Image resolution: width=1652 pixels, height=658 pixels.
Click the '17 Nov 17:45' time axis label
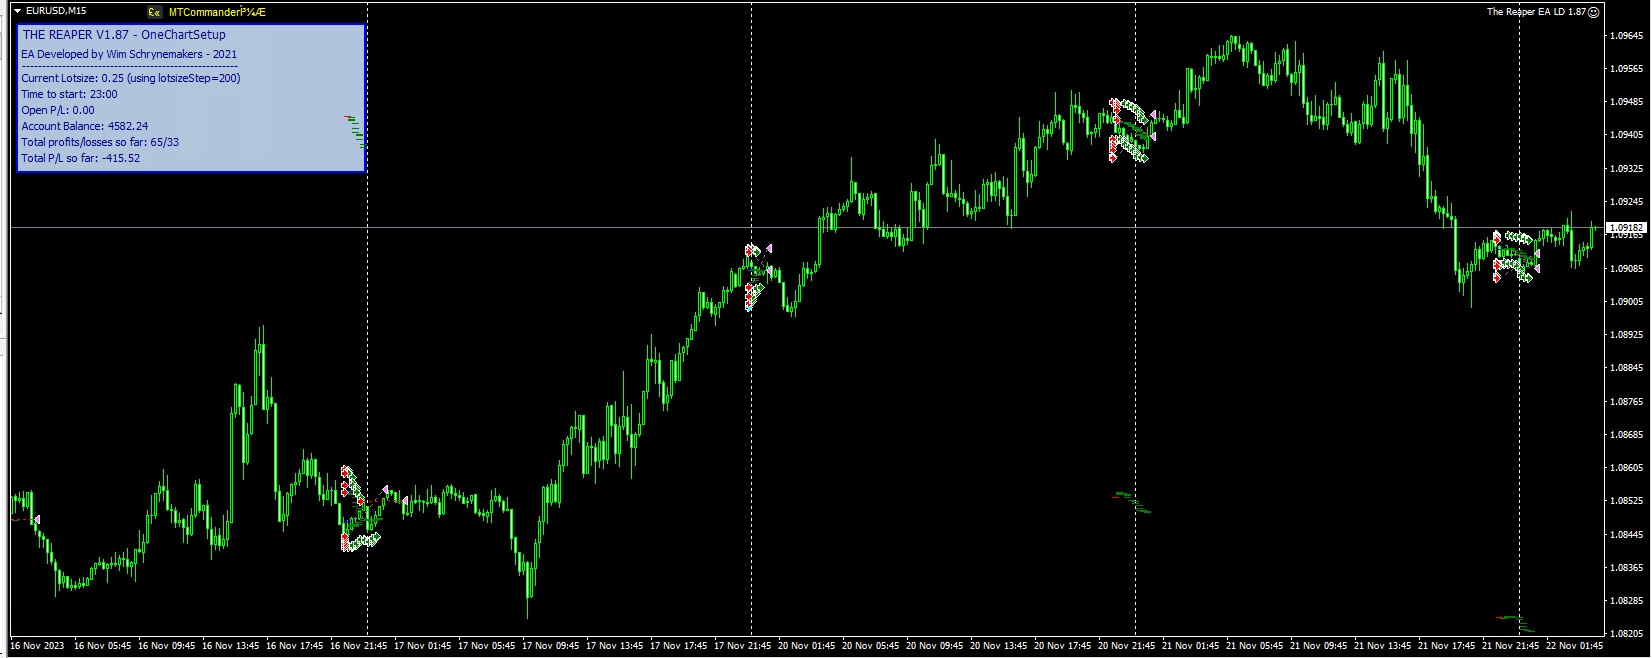(x=678, y=645)
